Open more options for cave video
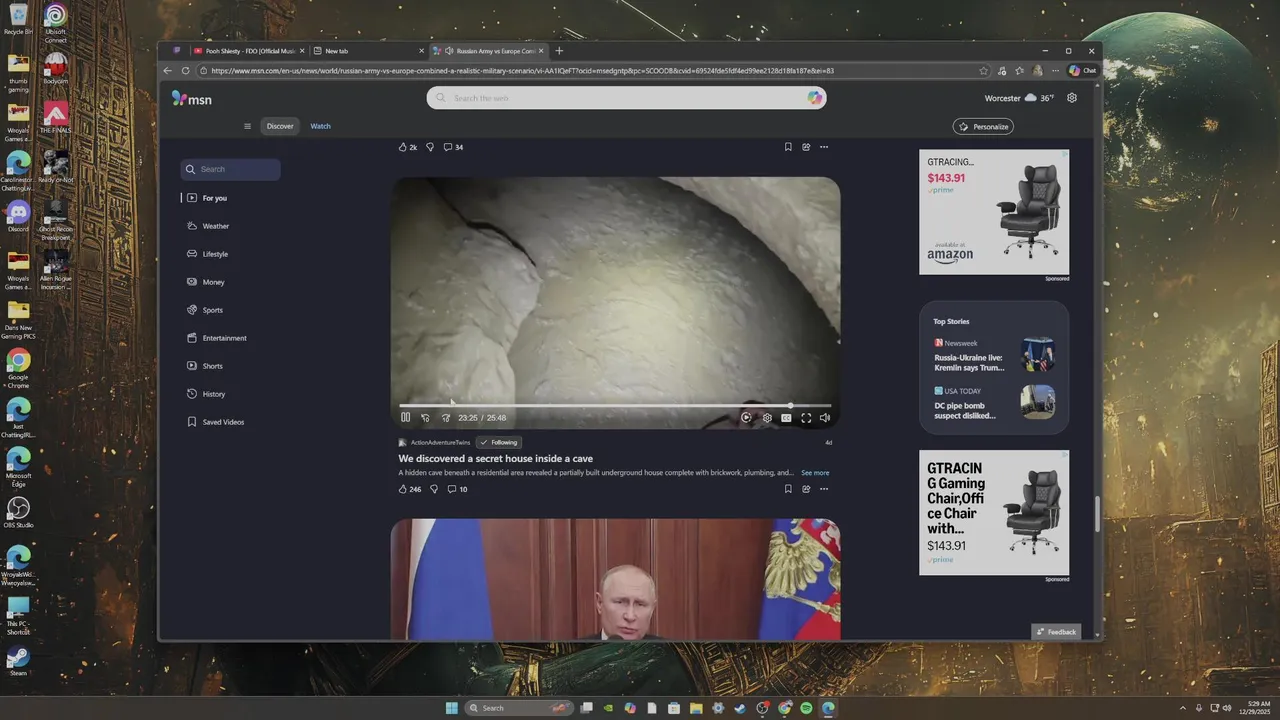This screenshot has height=720, width=1280. click(x=824, y=489)
